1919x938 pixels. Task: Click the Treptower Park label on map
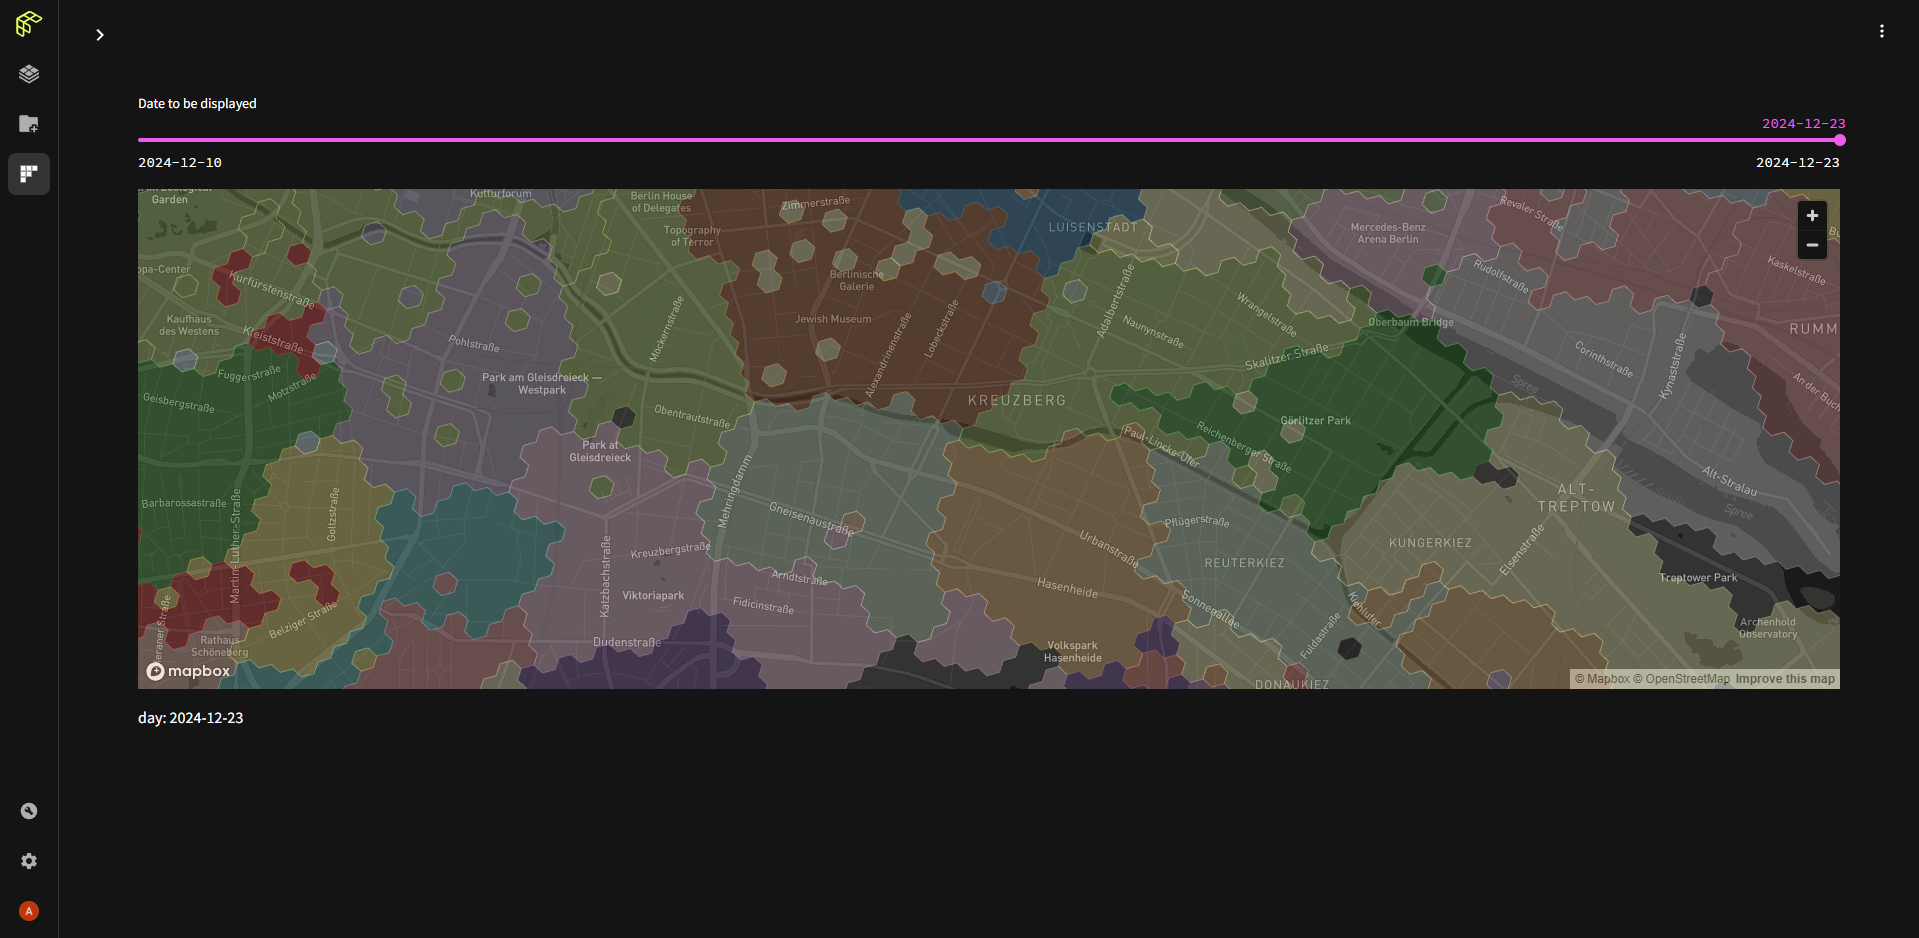click(1698, 578)
